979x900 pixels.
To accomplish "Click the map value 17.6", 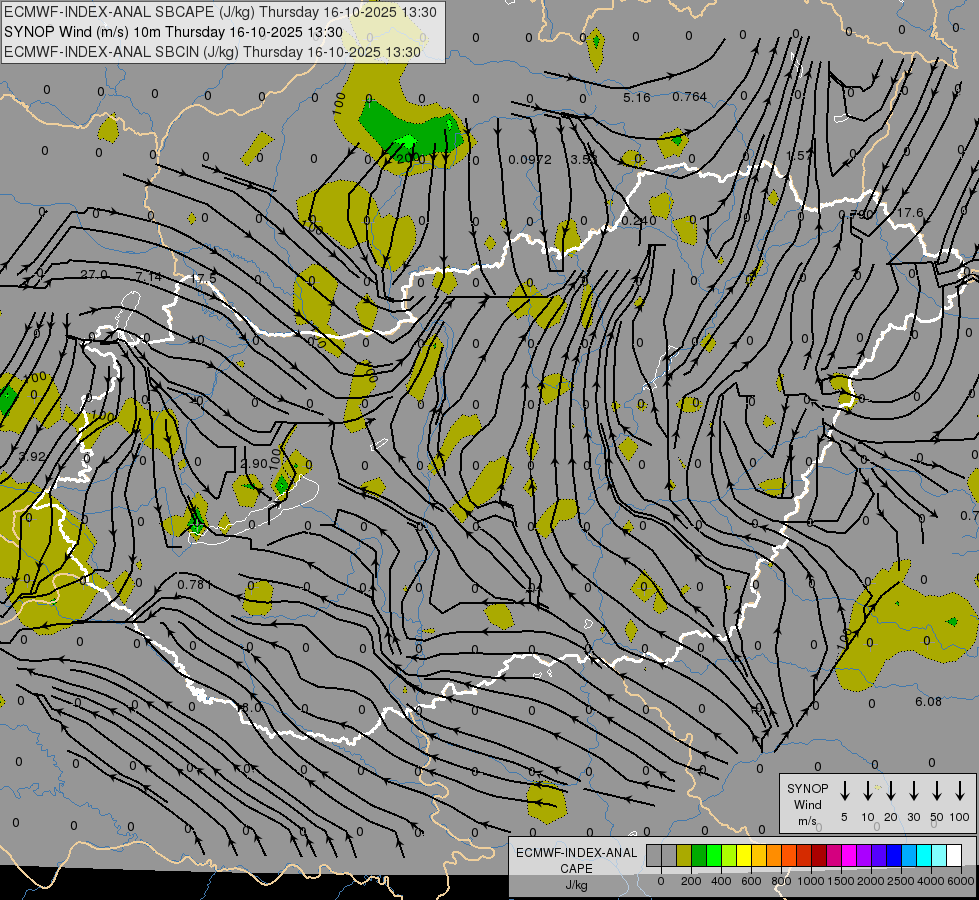I will tap(910, 213).
